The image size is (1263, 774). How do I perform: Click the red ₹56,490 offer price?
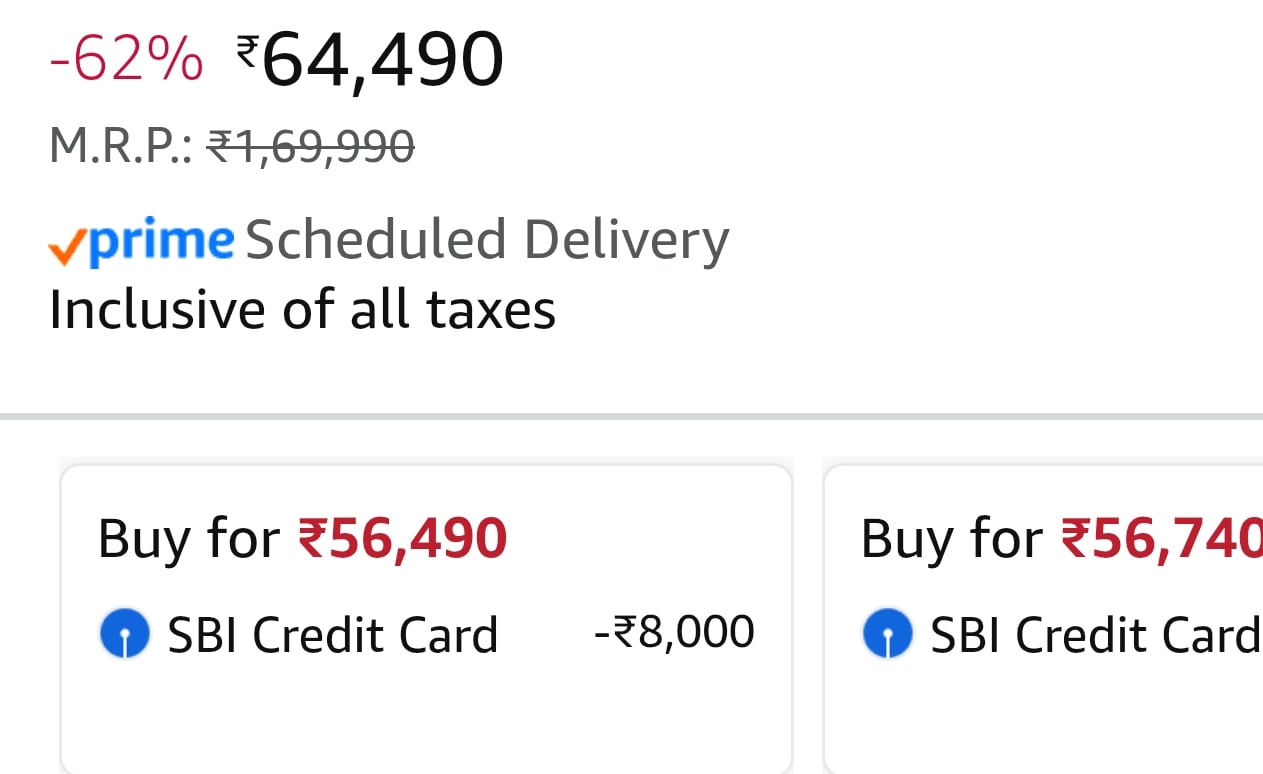pos(403,539)
